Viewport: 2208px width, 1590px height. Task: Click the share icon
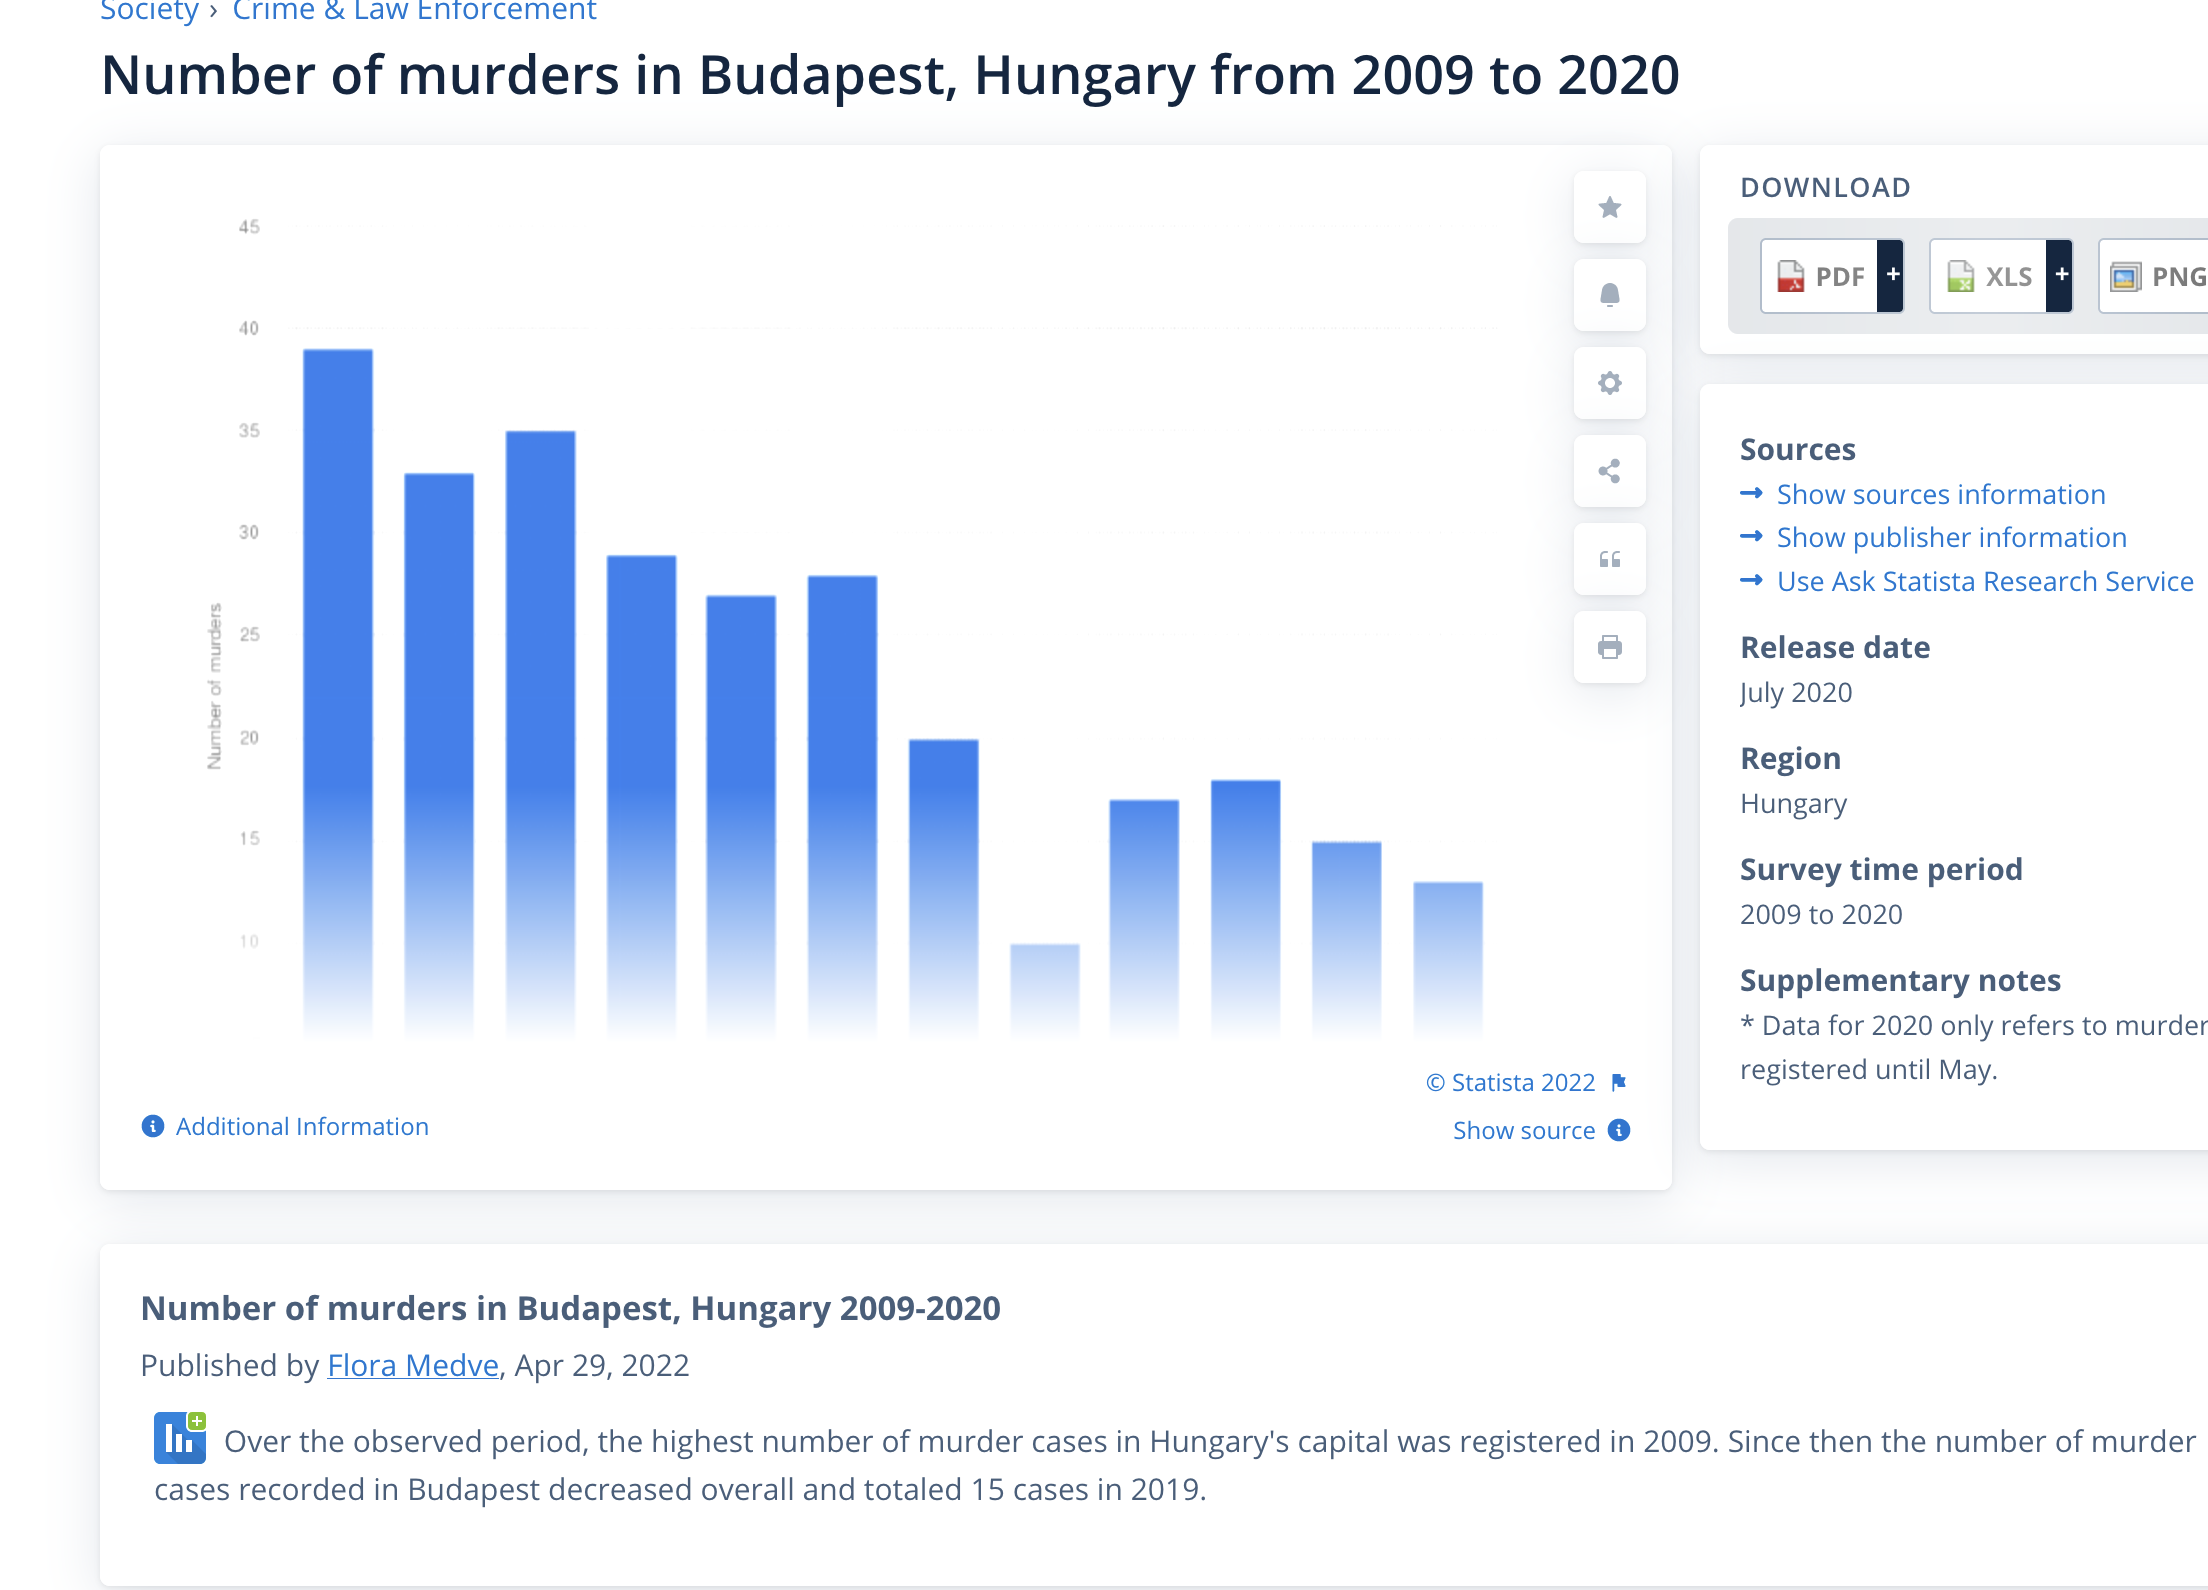(x=1609, y=471)
